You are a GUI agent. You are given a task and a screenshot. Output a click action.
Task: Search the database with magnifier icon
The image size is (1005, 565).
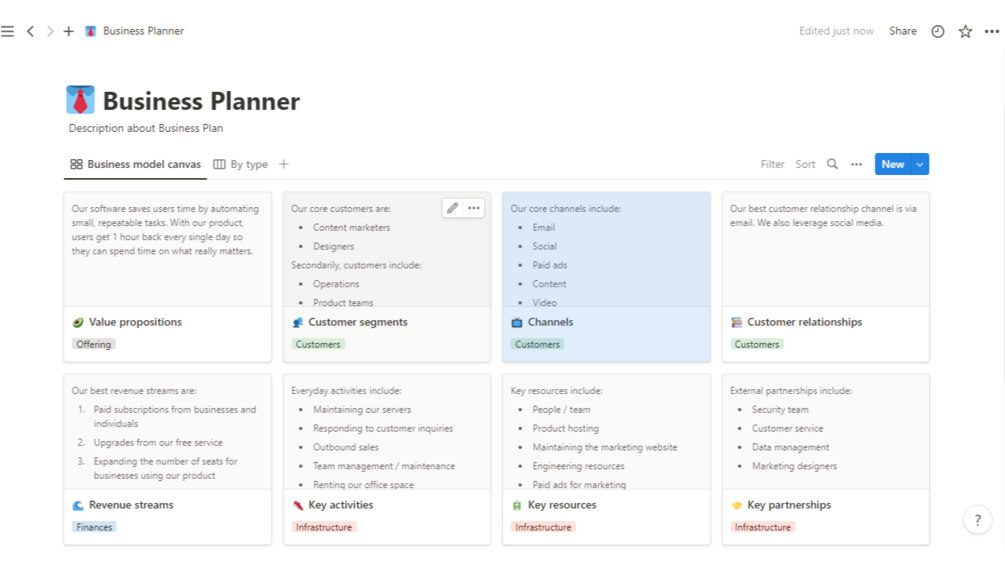832,164
